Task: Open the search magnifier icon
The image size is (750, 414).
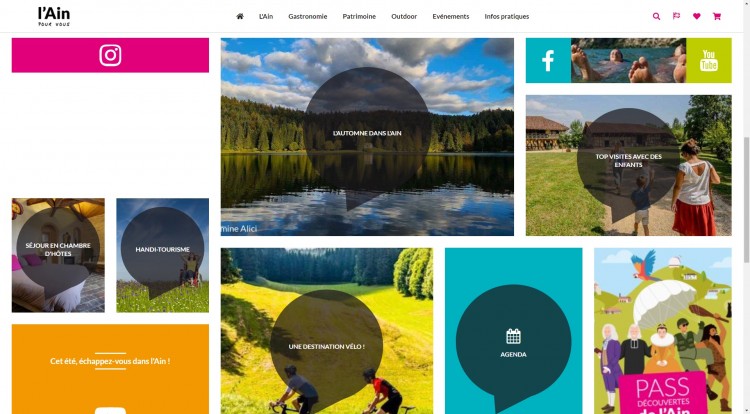Action: [656, 16]
